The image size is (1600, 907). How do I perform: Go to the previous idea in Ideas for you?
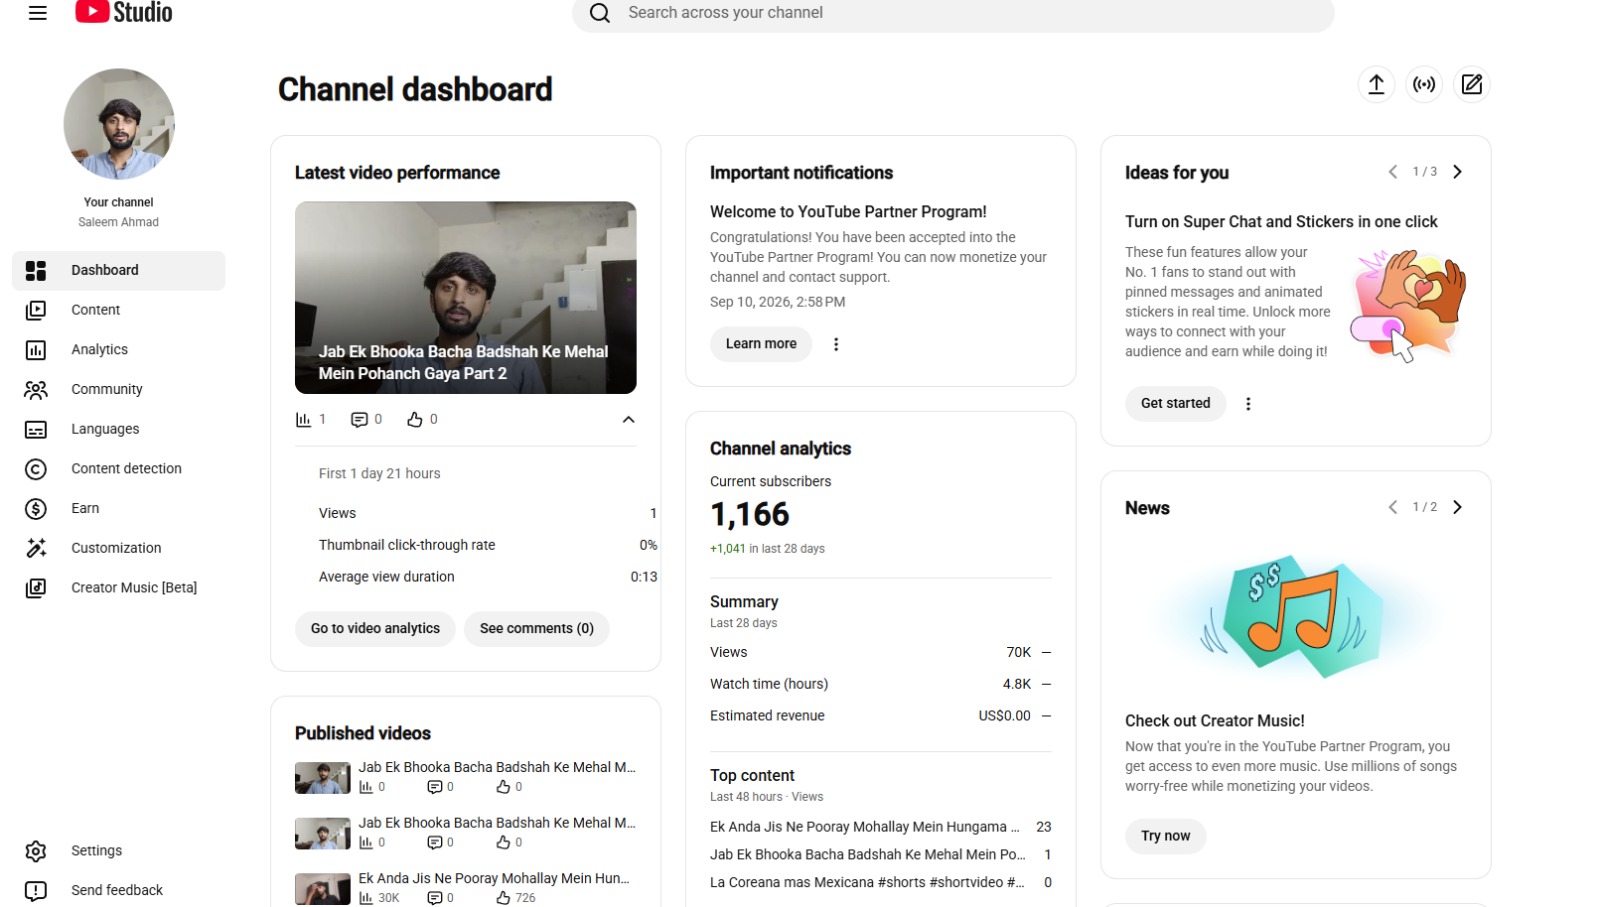tap(1393, 172)
